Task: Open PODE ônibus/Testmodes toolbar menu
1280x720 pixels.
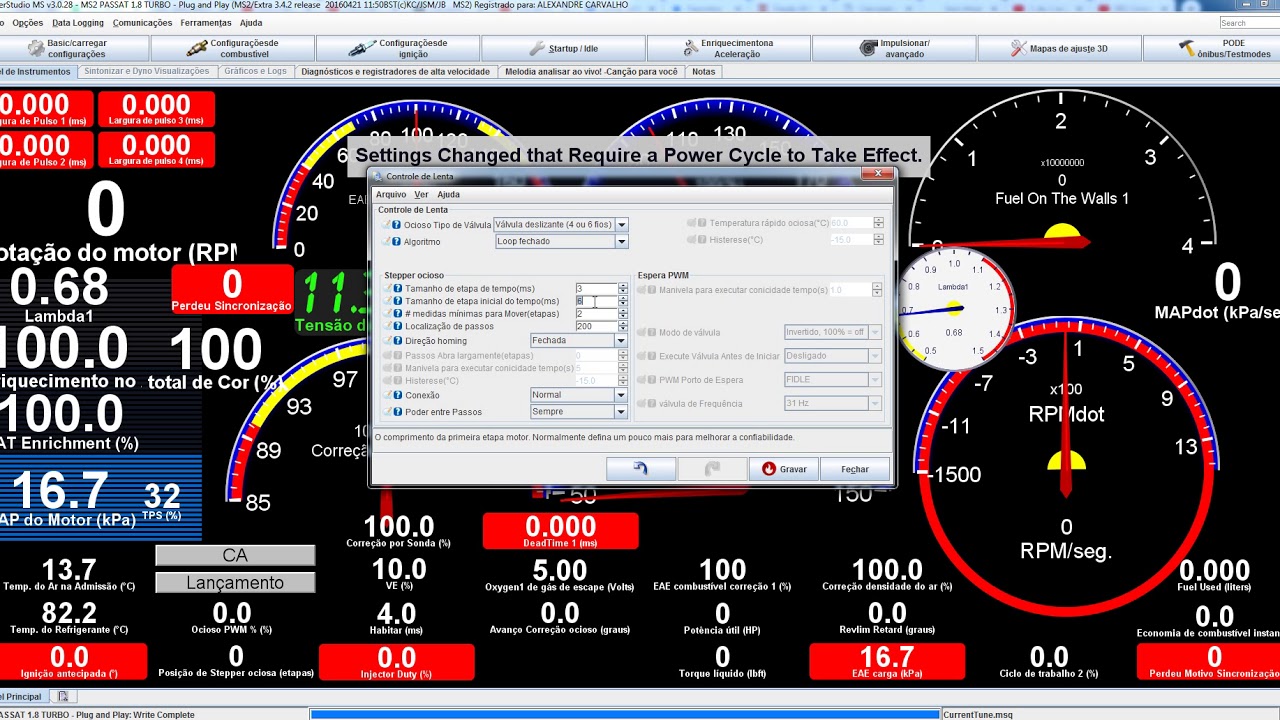Action: click(1211, 48)
